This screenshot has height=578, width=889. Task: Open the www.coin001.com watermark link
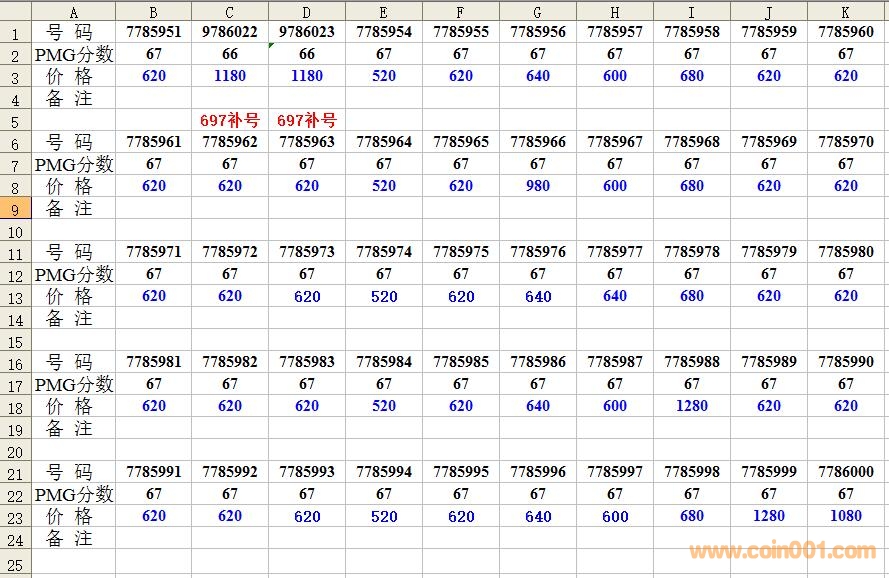point(782,551)
